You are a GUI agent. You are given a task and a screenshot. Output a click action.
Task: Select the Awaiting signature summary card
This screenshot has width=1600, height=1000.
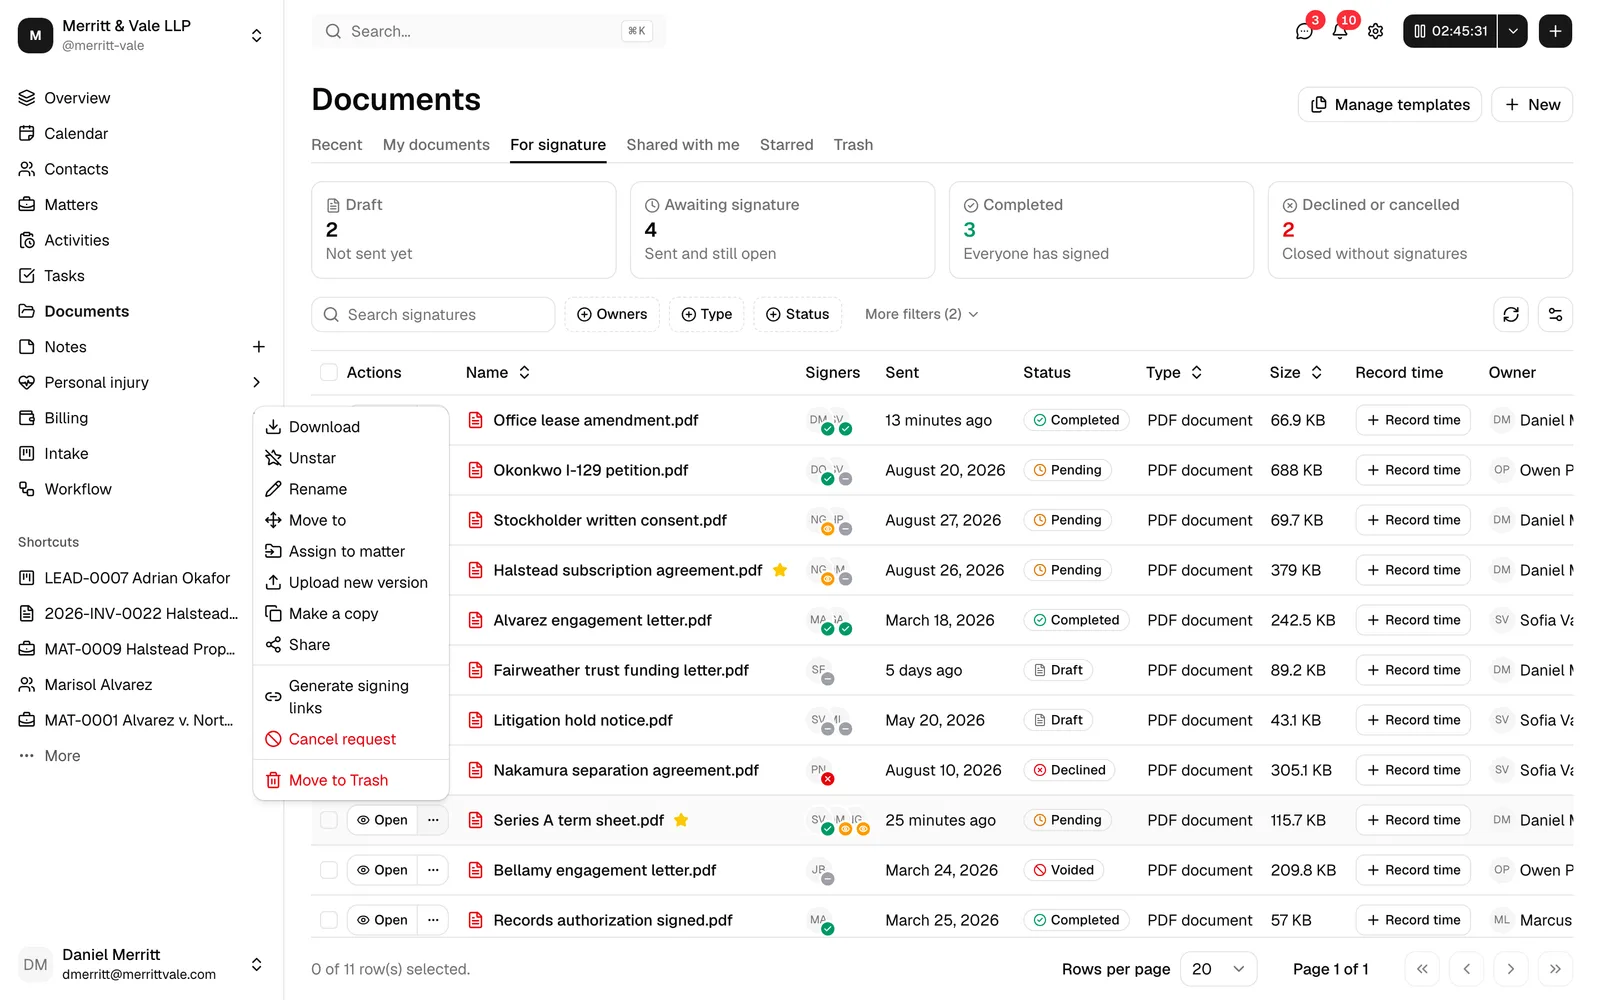pos(782,230)
